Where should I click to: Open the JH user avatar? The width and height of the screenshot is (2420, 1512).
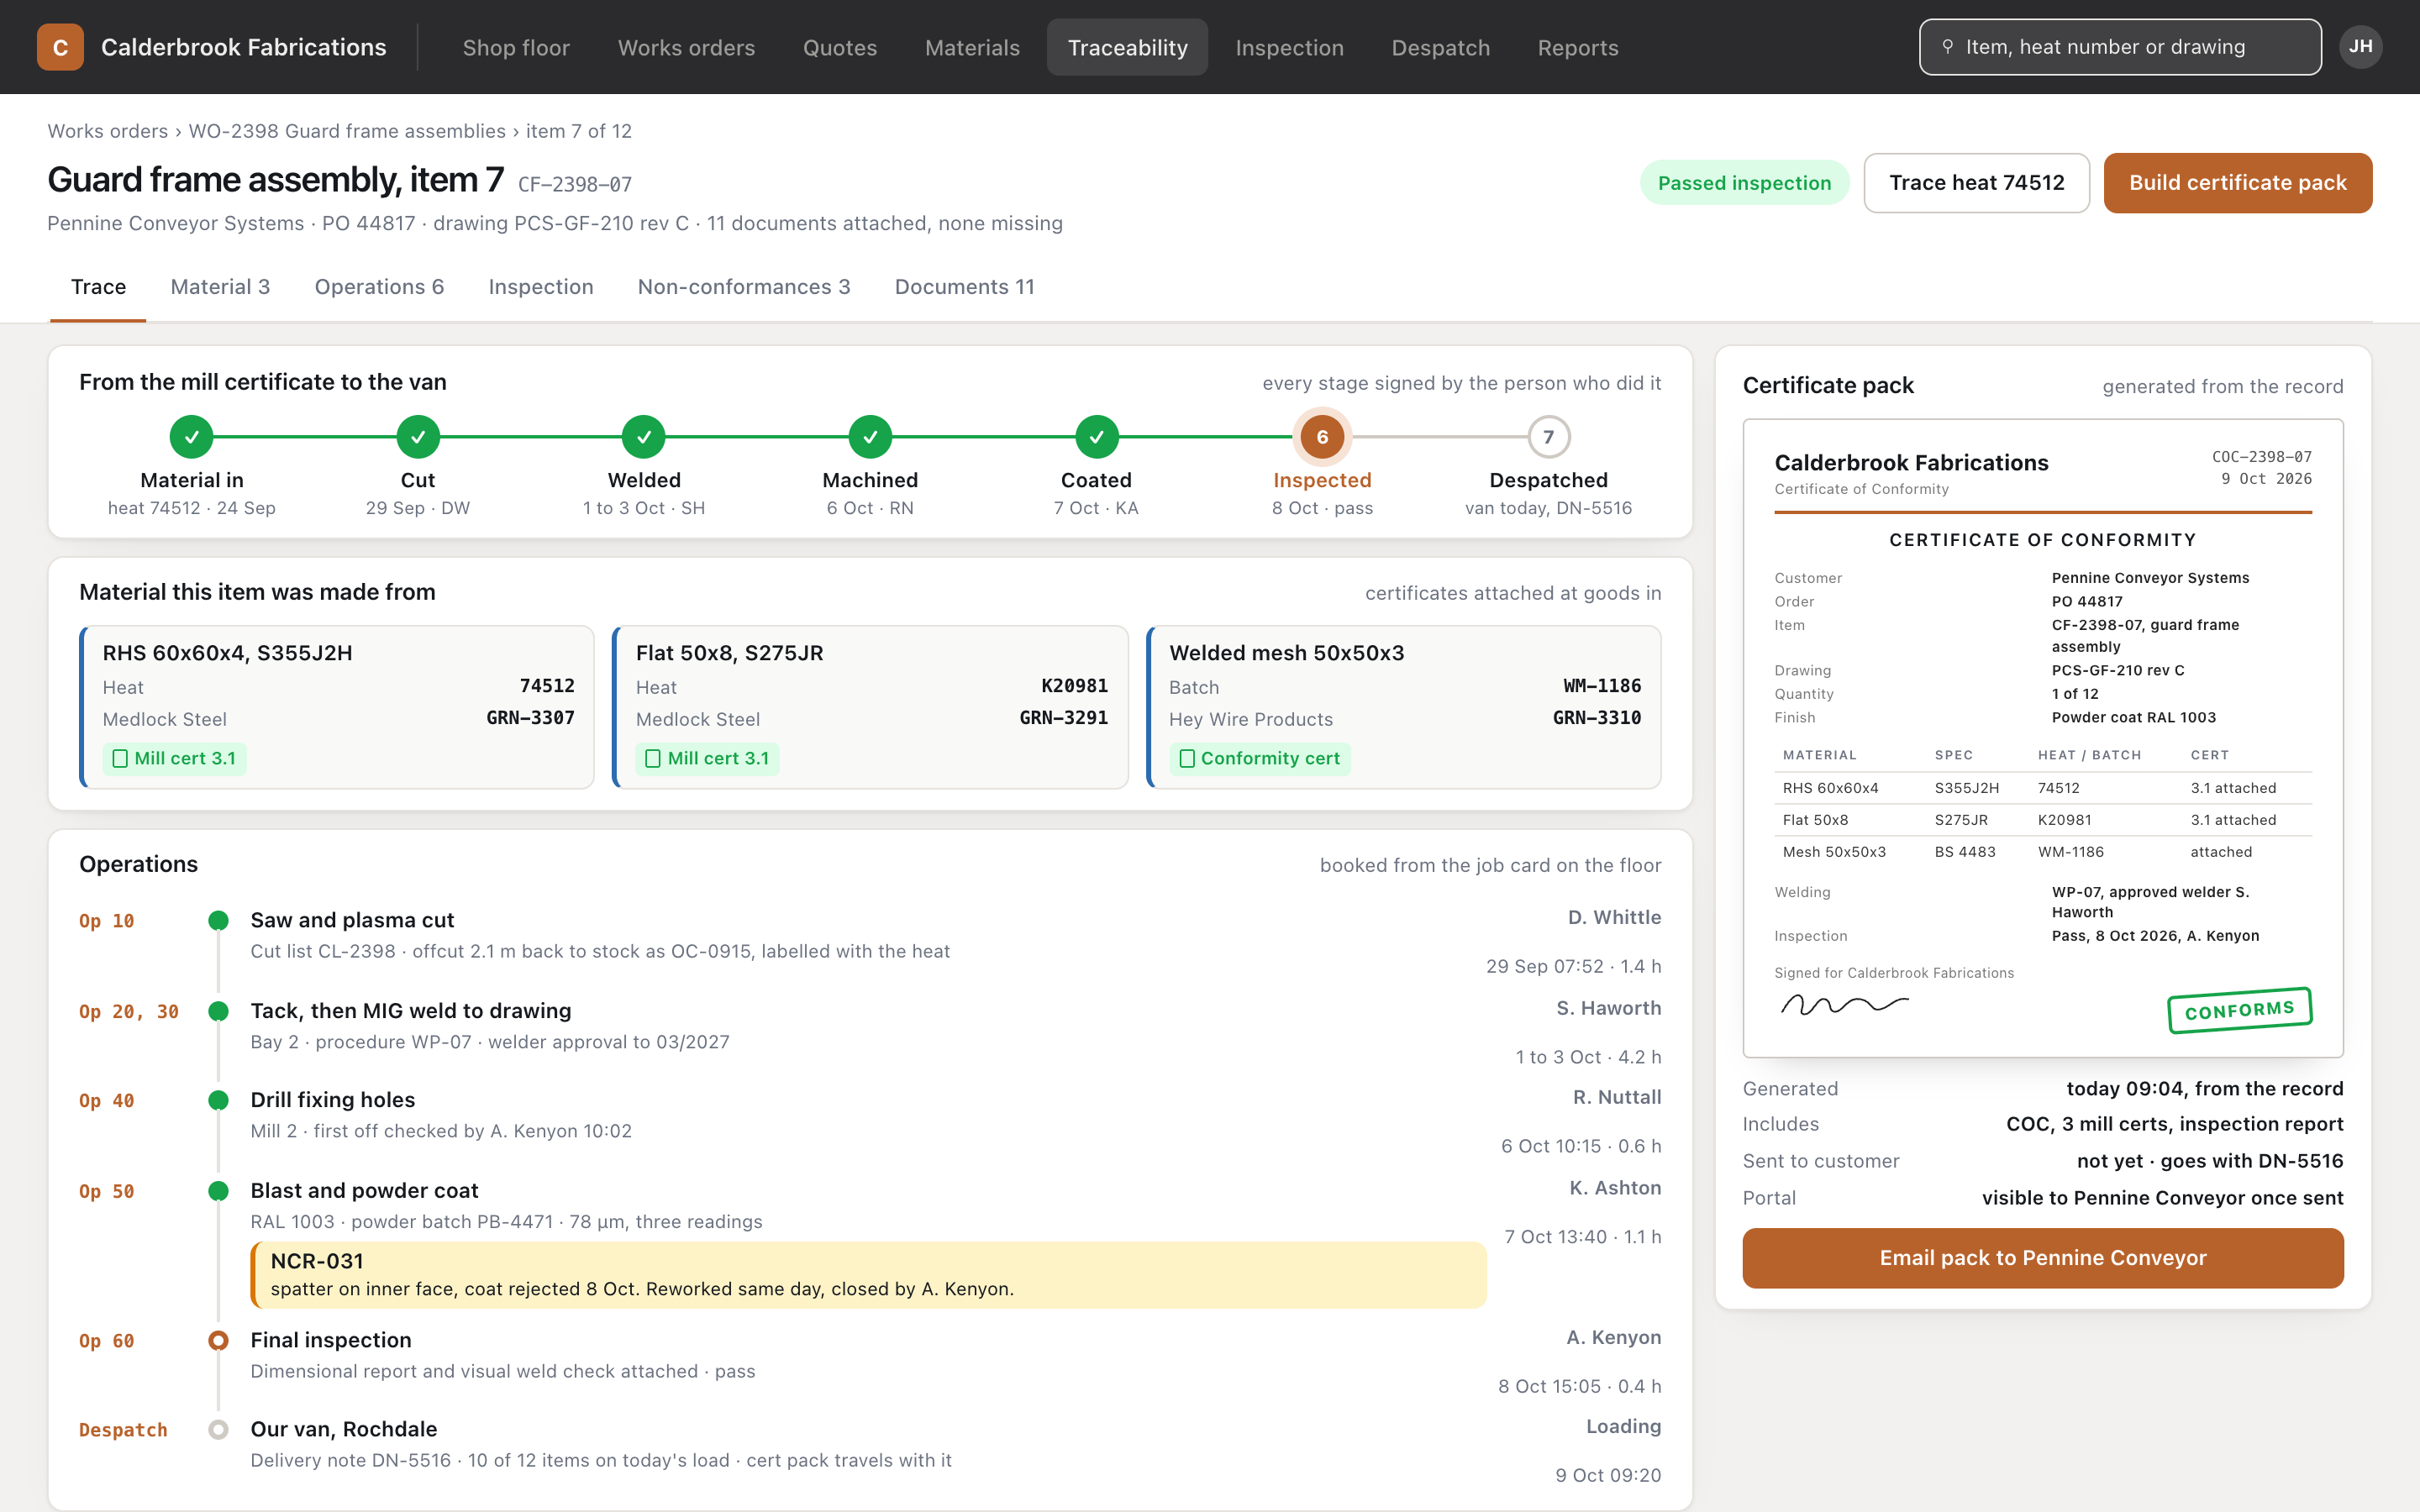coord(2360,47)
